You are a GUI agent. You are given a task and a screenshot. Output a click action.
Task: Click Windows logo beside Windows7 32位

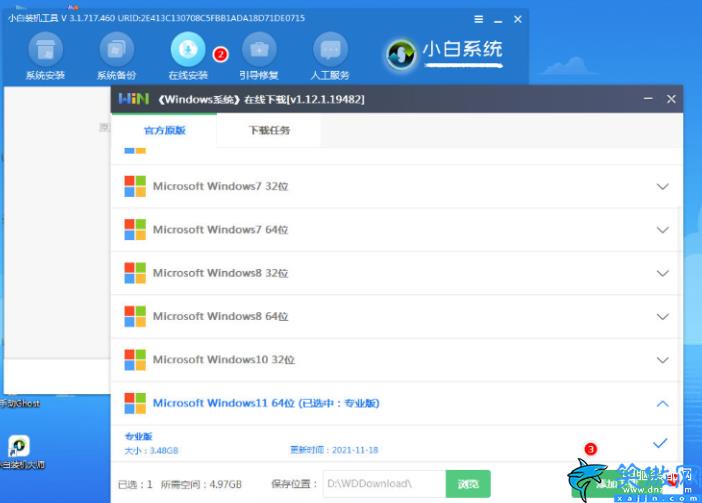tap(135, 186)
